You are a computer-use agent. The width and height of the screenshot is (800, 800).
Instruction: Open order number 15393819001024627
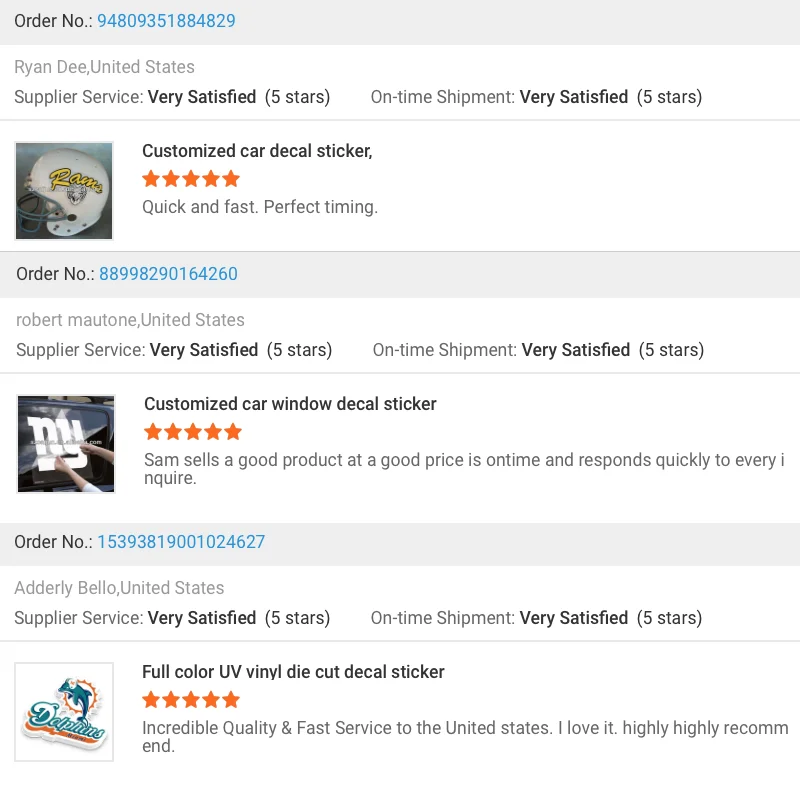181,542
